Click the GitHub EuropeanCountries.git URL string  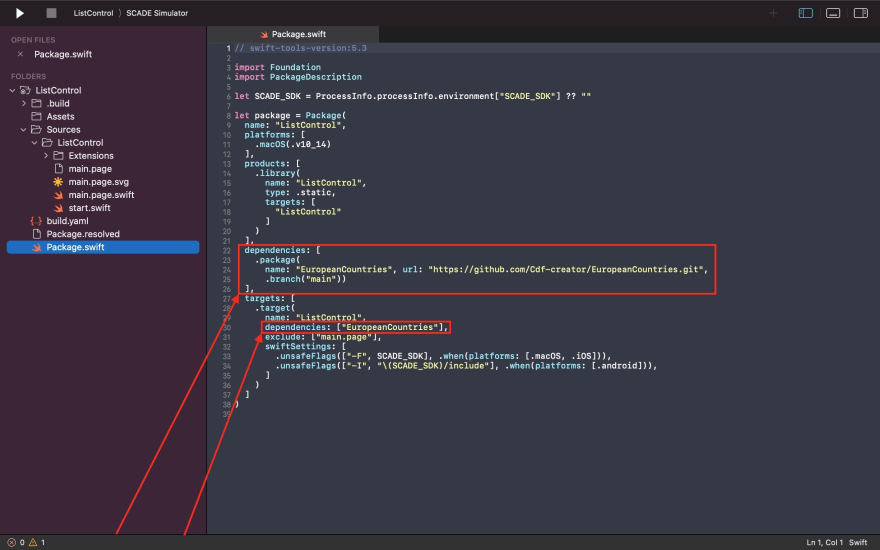[566, 269]
